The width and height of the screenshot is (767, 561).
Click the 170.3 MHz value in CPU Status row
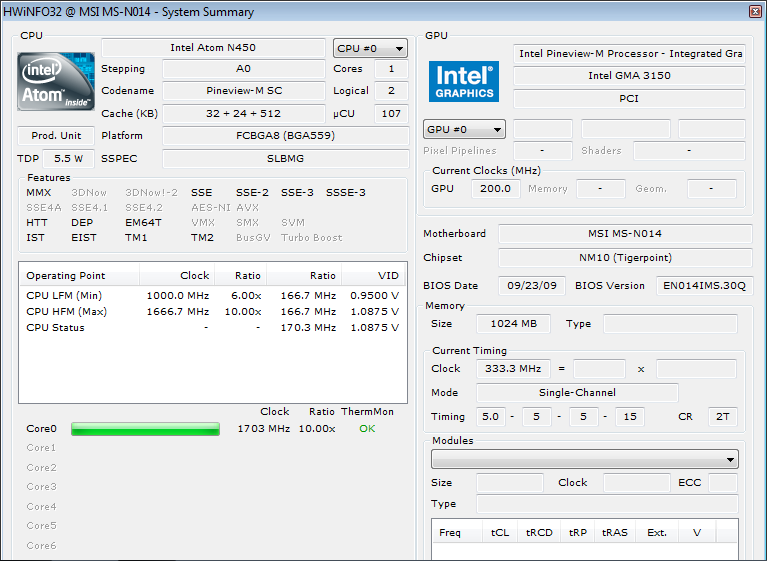[x=308, y=328]
